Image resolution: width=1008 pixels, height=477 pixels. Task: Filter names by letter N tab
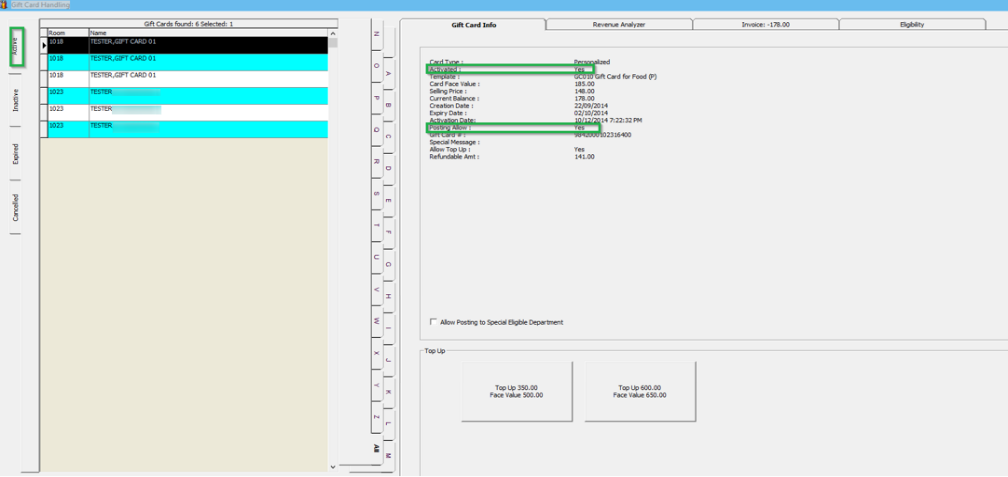376,33
